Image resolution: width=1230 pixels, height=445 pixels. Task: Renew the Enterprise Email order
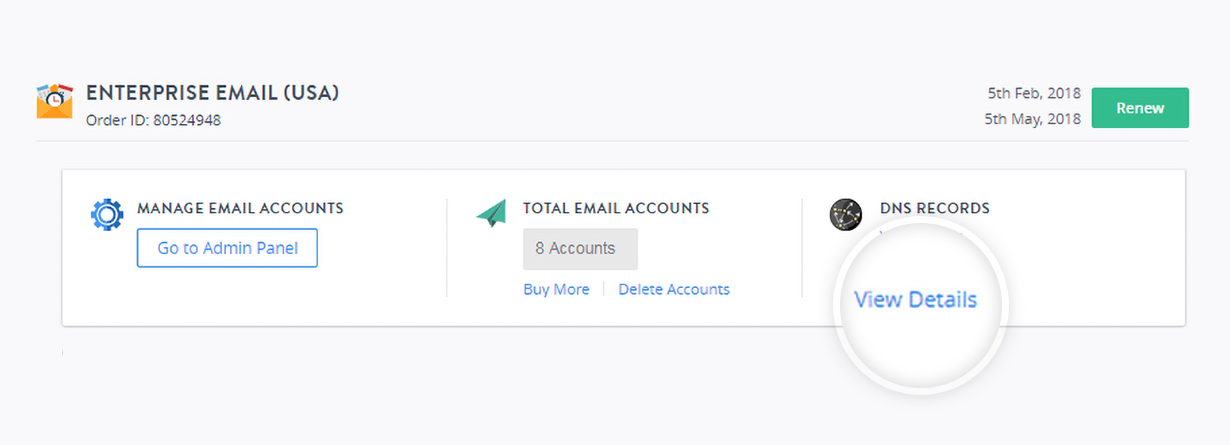(x=1140, y=108)
